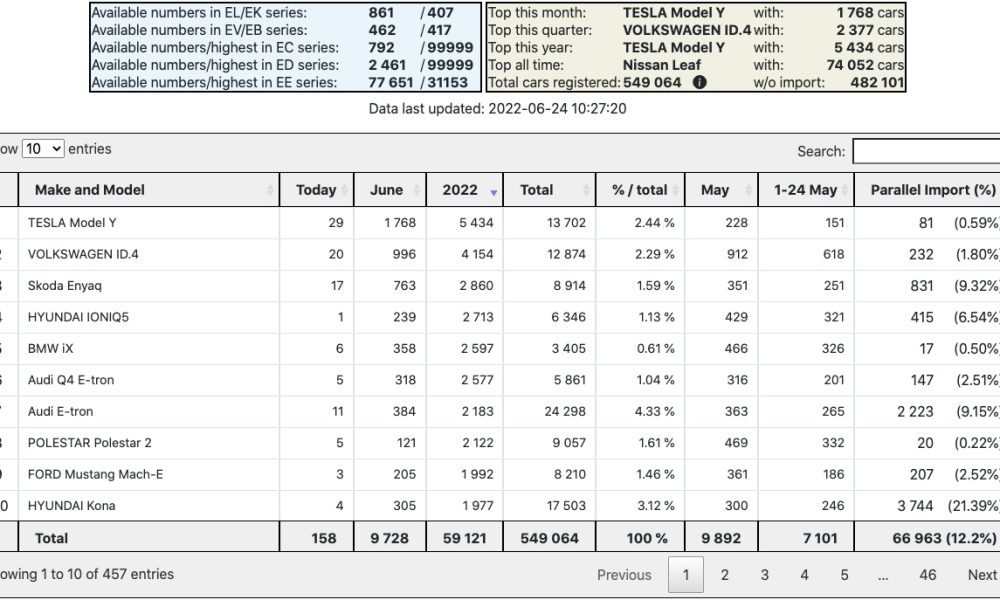Click the sort arrows in the Today column header
Image resolution: width=1000 pixels, height=600 pixels.
344,190
